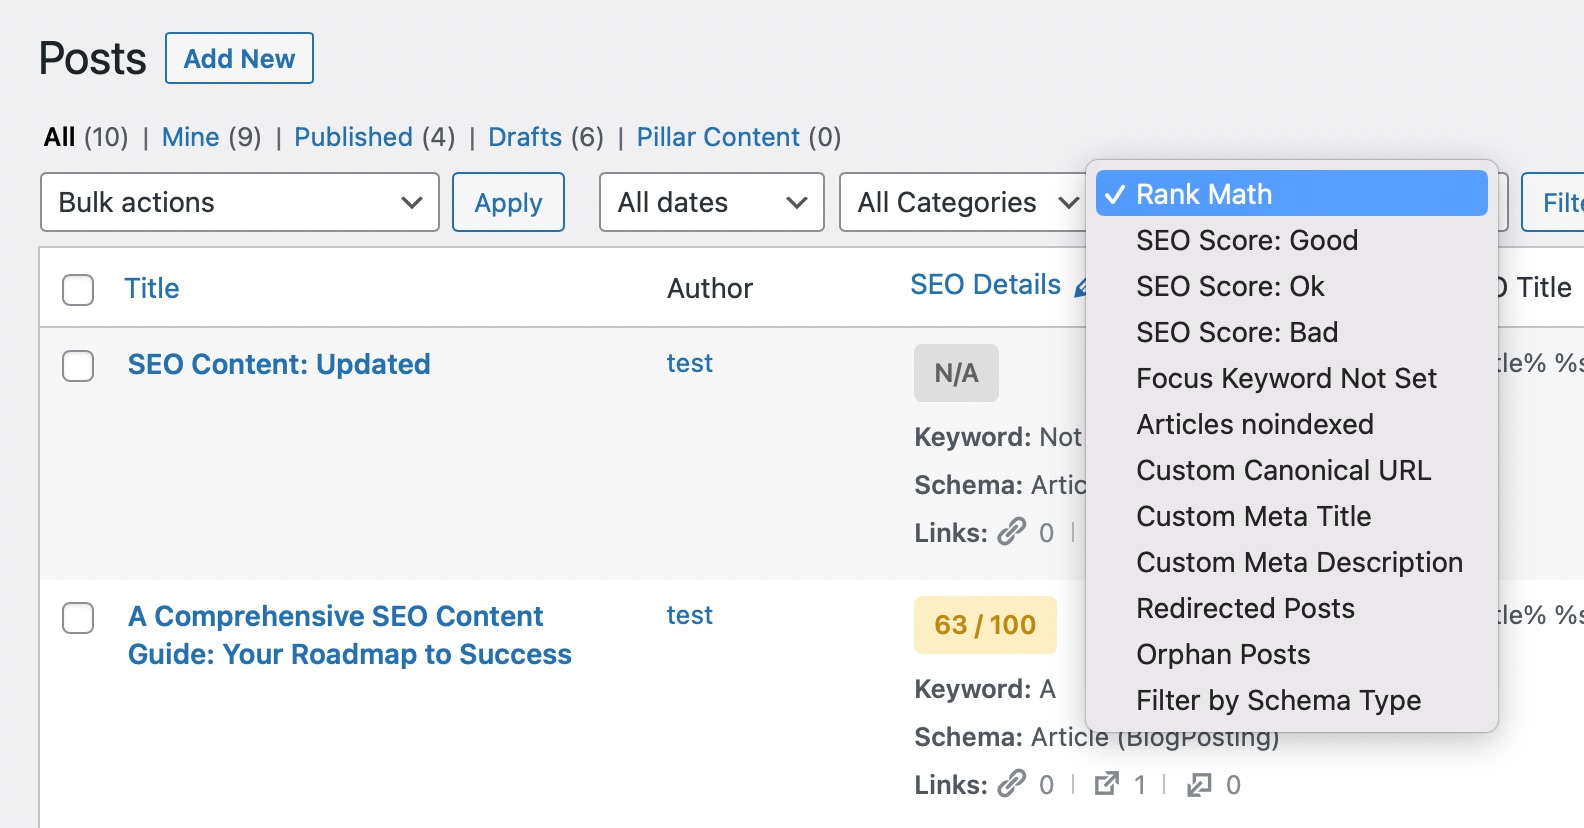Image resolution: width=1584 pixels, height=828 pixels.
Task: Click the partially visible Filter button
Action: coord(1553,202)
